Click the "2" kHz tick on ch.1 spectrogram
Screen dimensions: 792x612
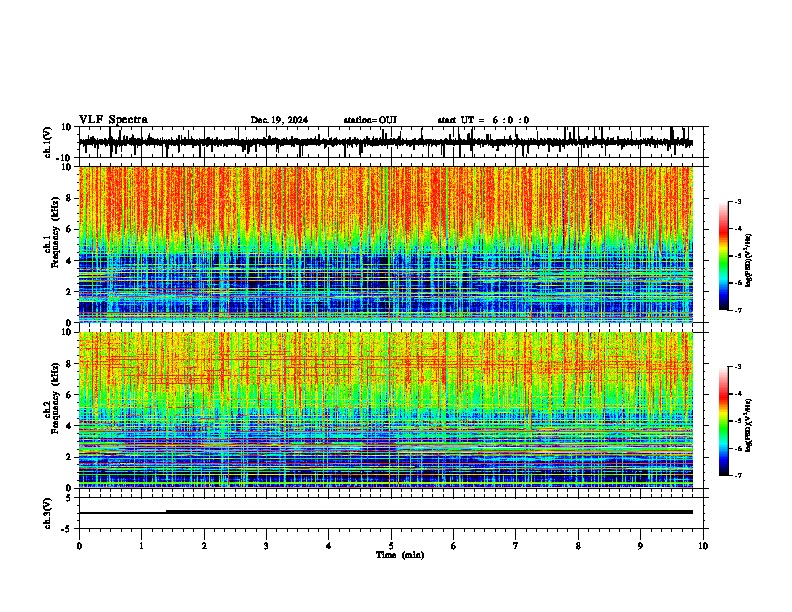point(70,291)
